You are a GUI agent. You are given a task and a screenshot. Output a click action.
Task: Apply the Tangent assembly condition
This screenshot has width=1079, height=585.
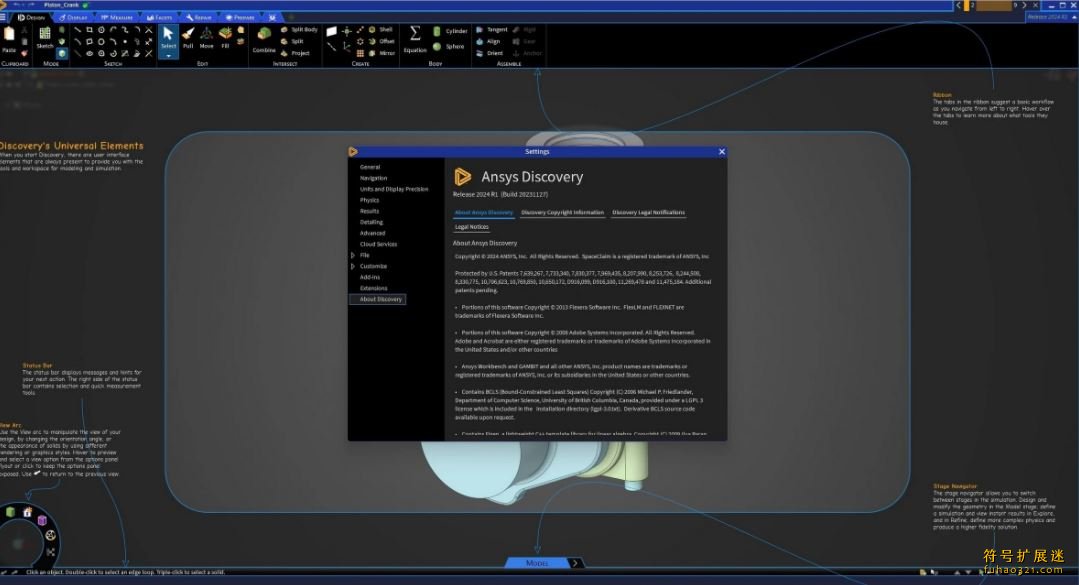pos(491,30)
